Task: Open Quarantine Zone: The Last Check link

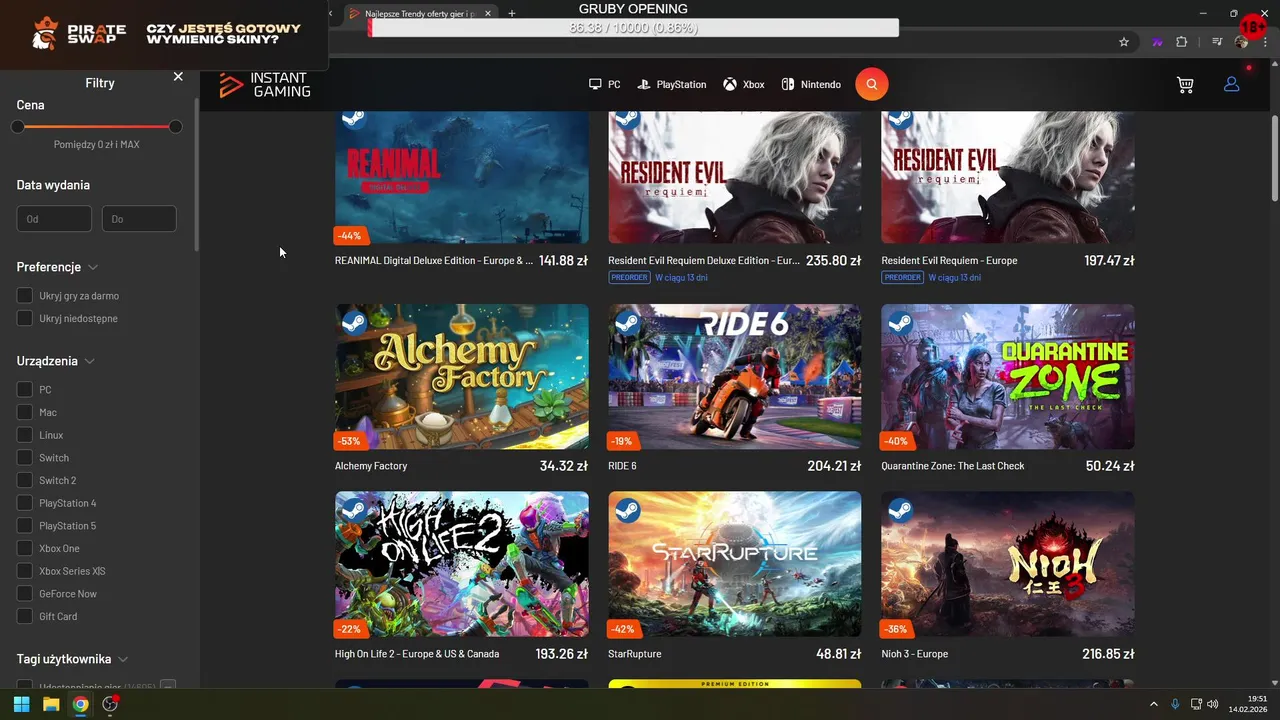Action: pos(953,466)
